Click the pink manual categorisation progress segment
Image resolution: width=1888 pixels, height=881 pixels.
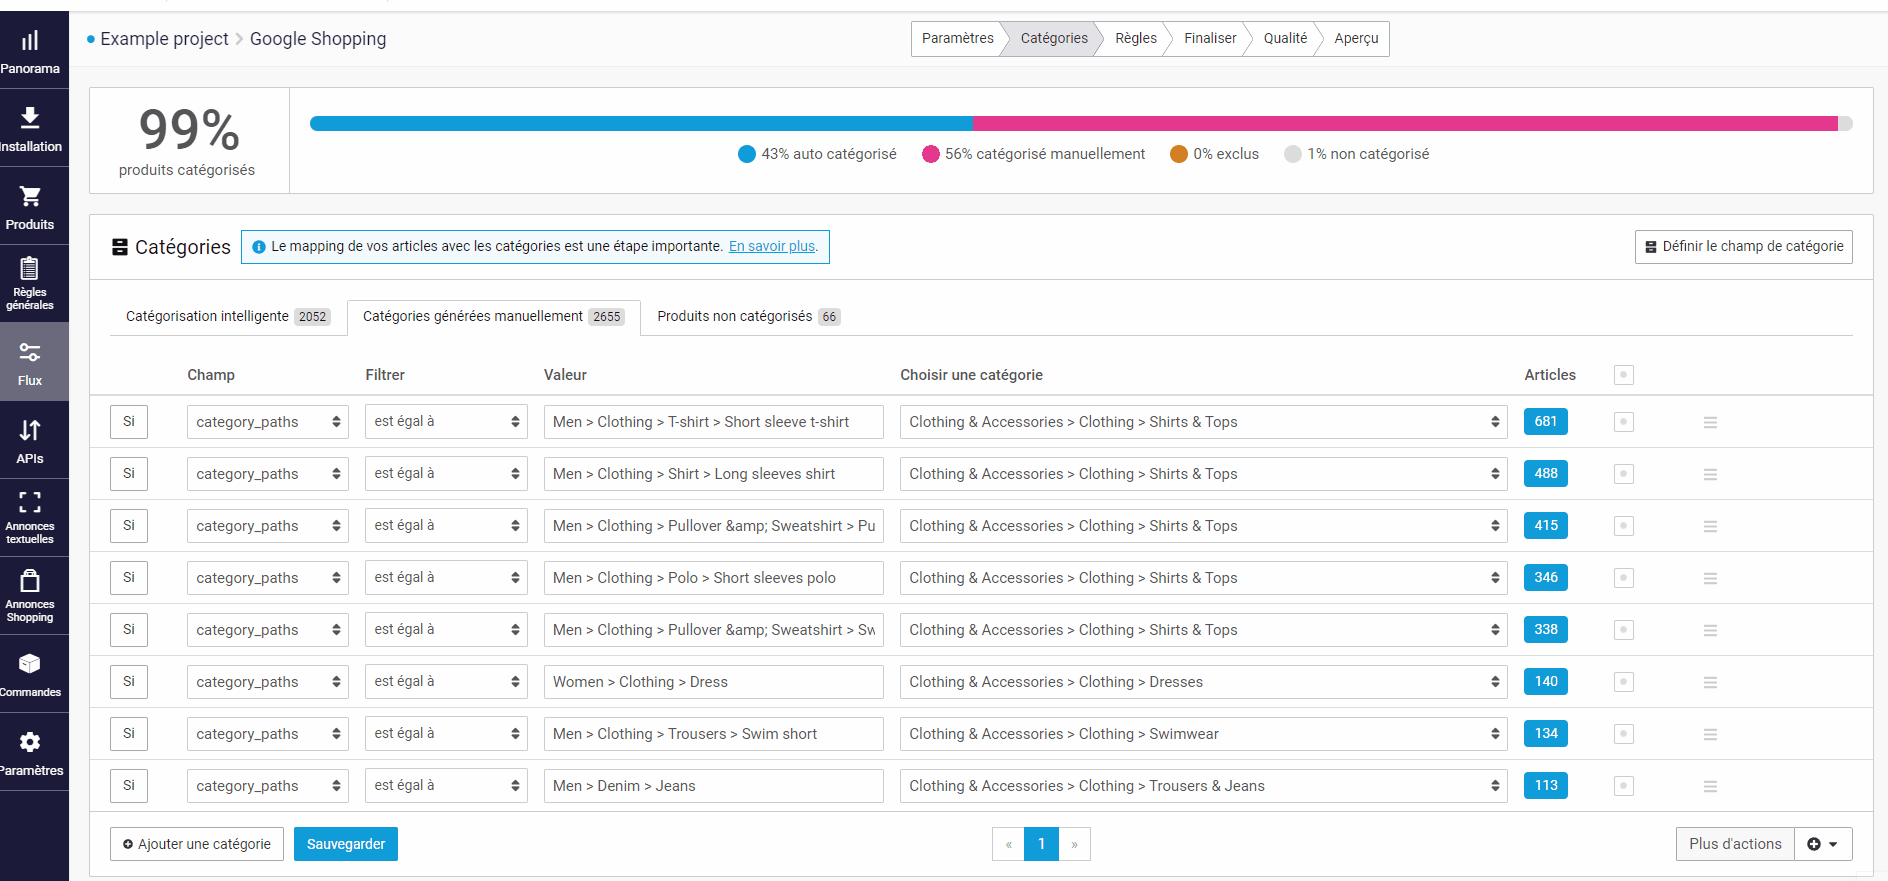(x=1406, y=124)
